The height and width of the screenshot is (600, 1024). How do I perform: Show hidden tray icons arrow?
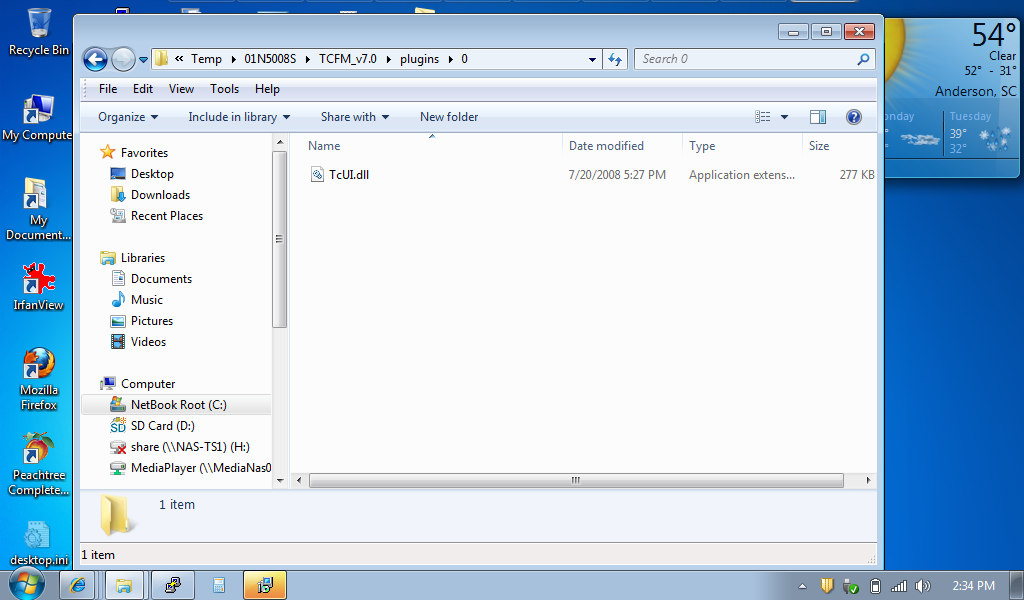pos(802,586)
